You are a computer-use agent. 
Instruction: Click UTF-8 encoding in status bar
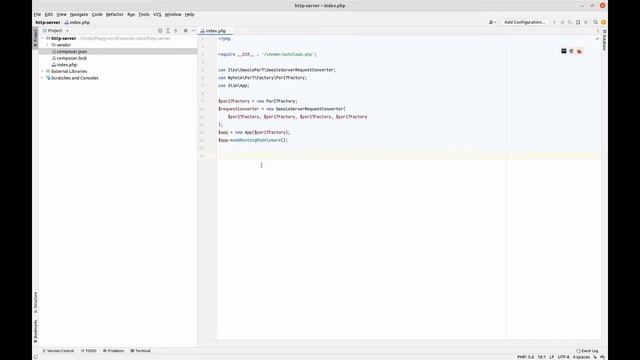click(x=563, y=357)
